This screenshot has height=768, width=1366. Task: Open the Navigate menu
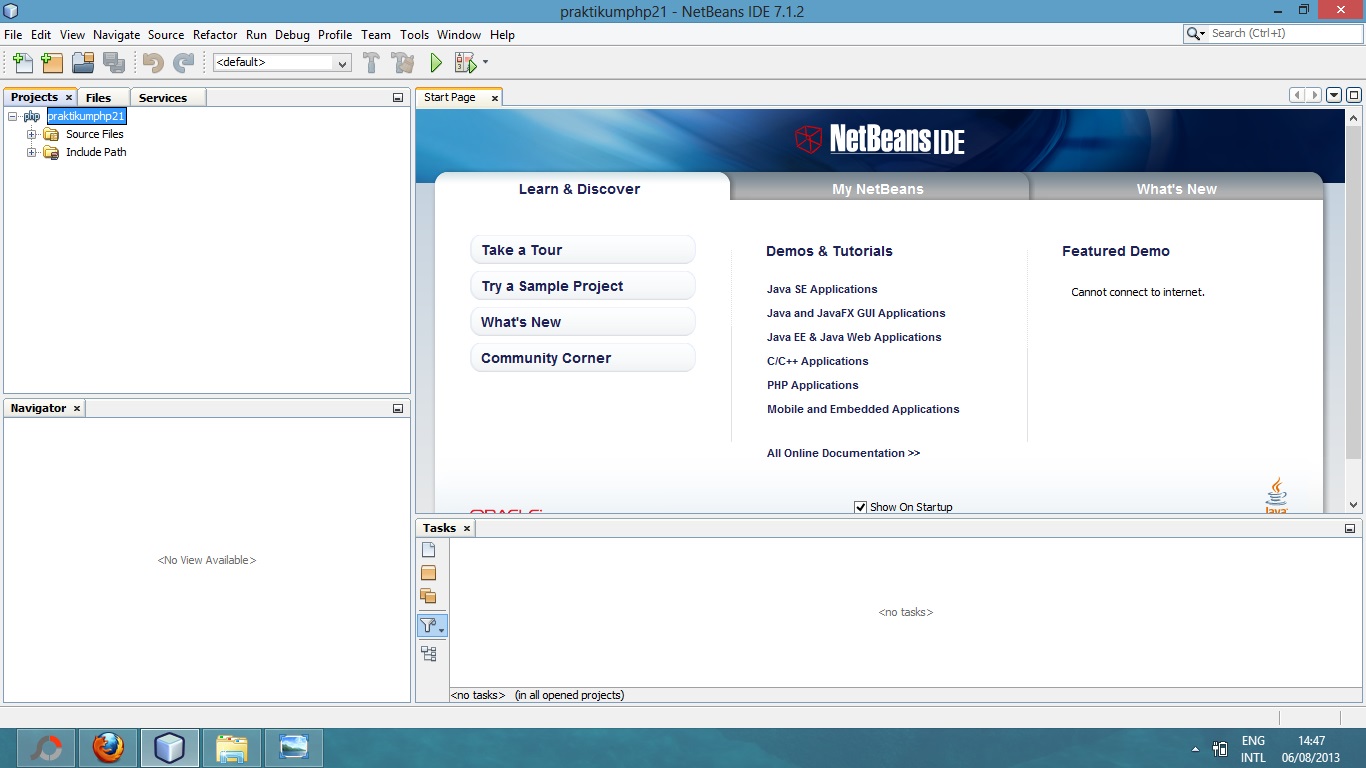point(117,35)
